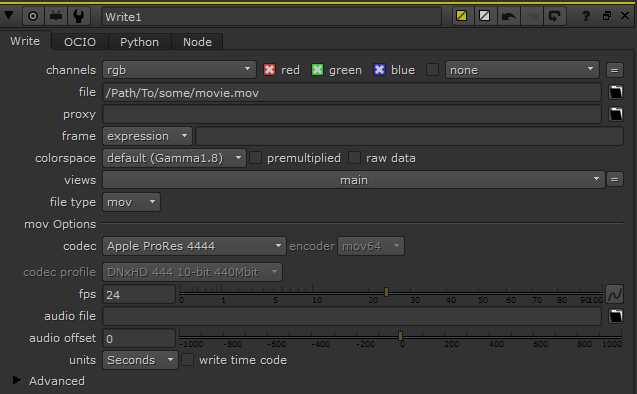Browse for audio file with folder icon
637x394 pixels.
coord(616,316)
